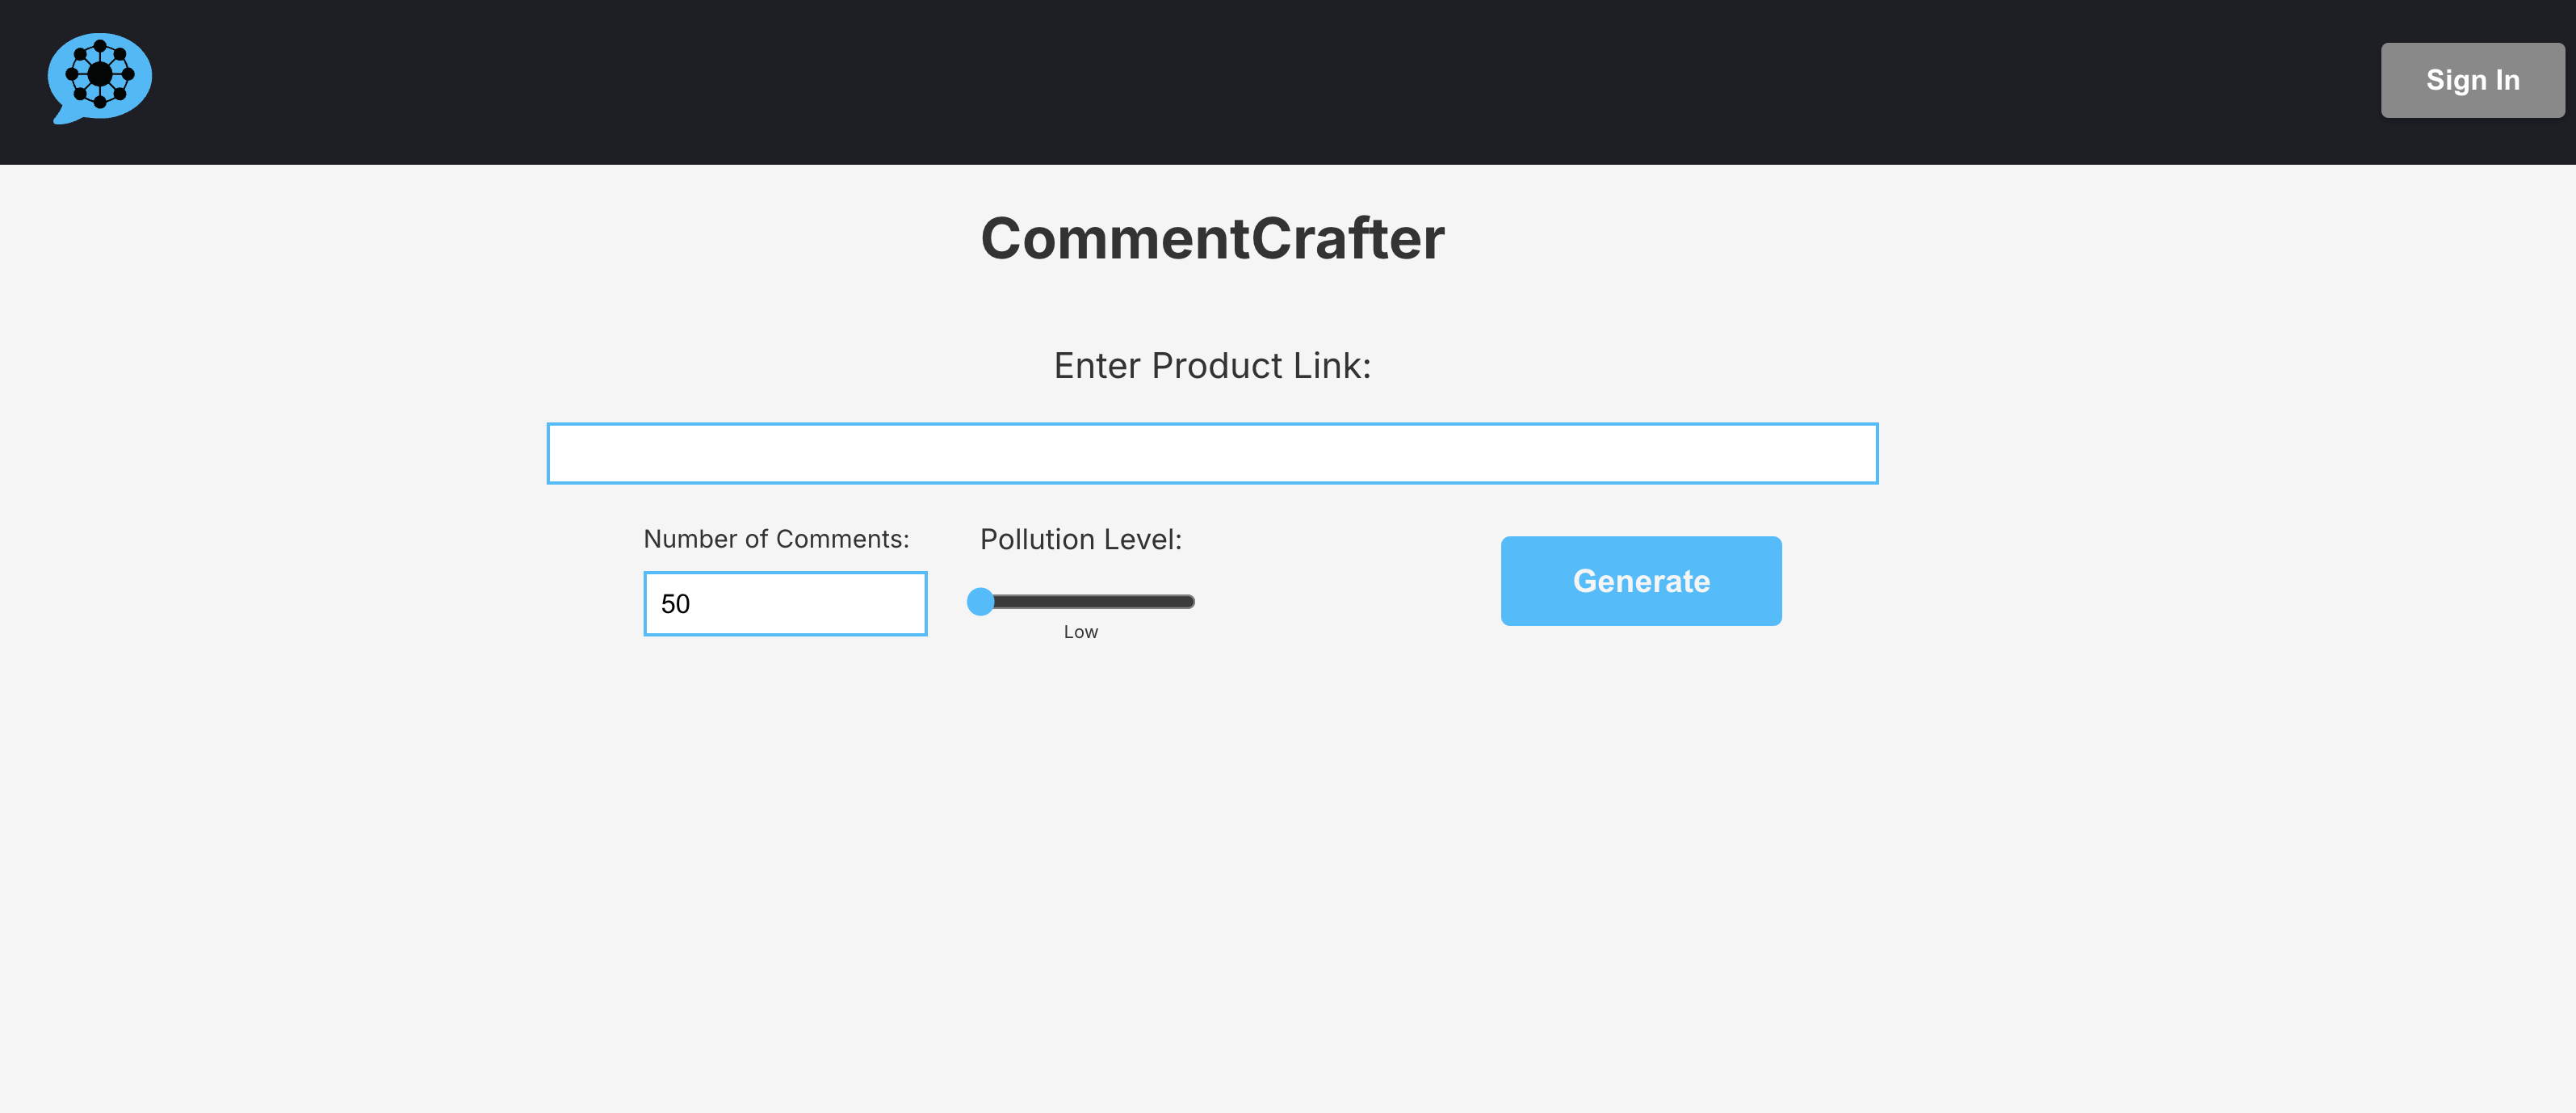Click the Generate button
Screen dimensions: 2576x1113
point(1641,581)
